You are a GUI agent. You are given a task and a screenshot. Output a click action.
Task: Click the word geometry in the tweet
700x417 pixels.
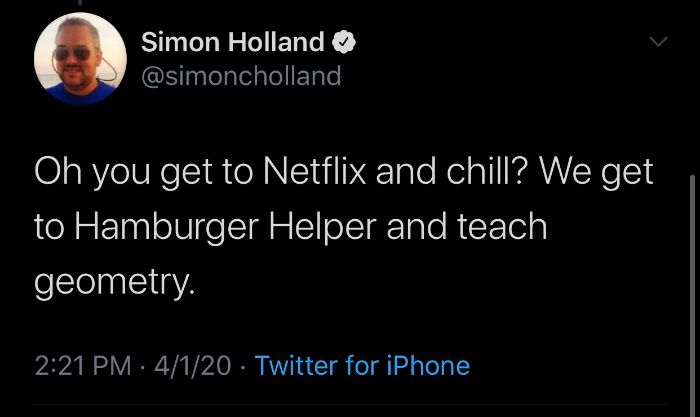[112, 283]
